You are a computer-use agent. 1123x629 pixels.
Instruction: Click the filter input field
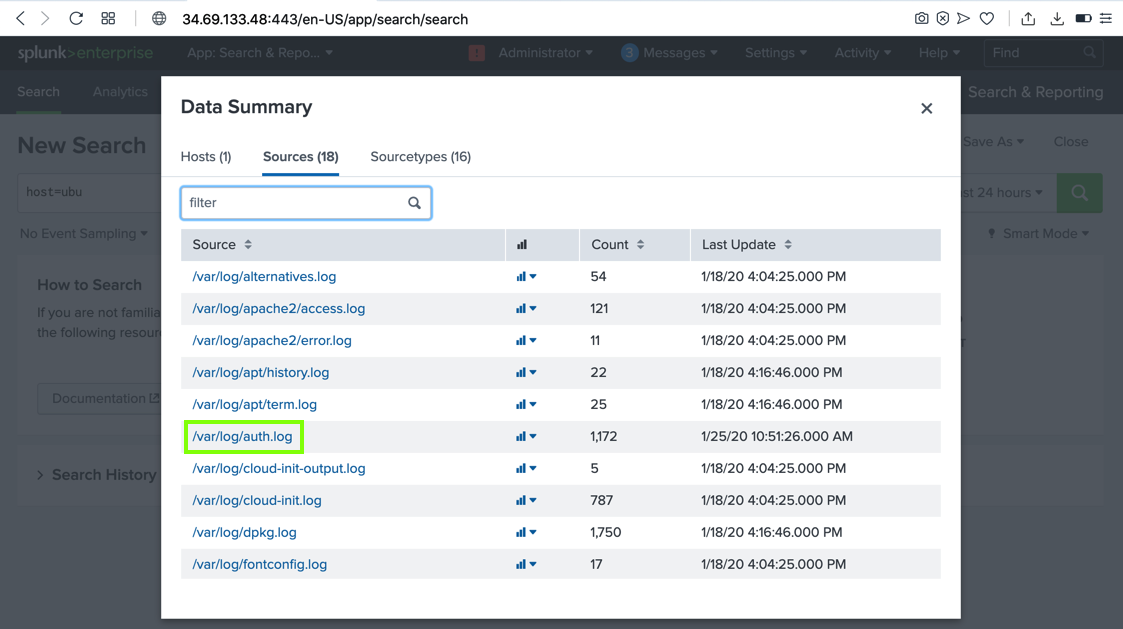[306, 203]
